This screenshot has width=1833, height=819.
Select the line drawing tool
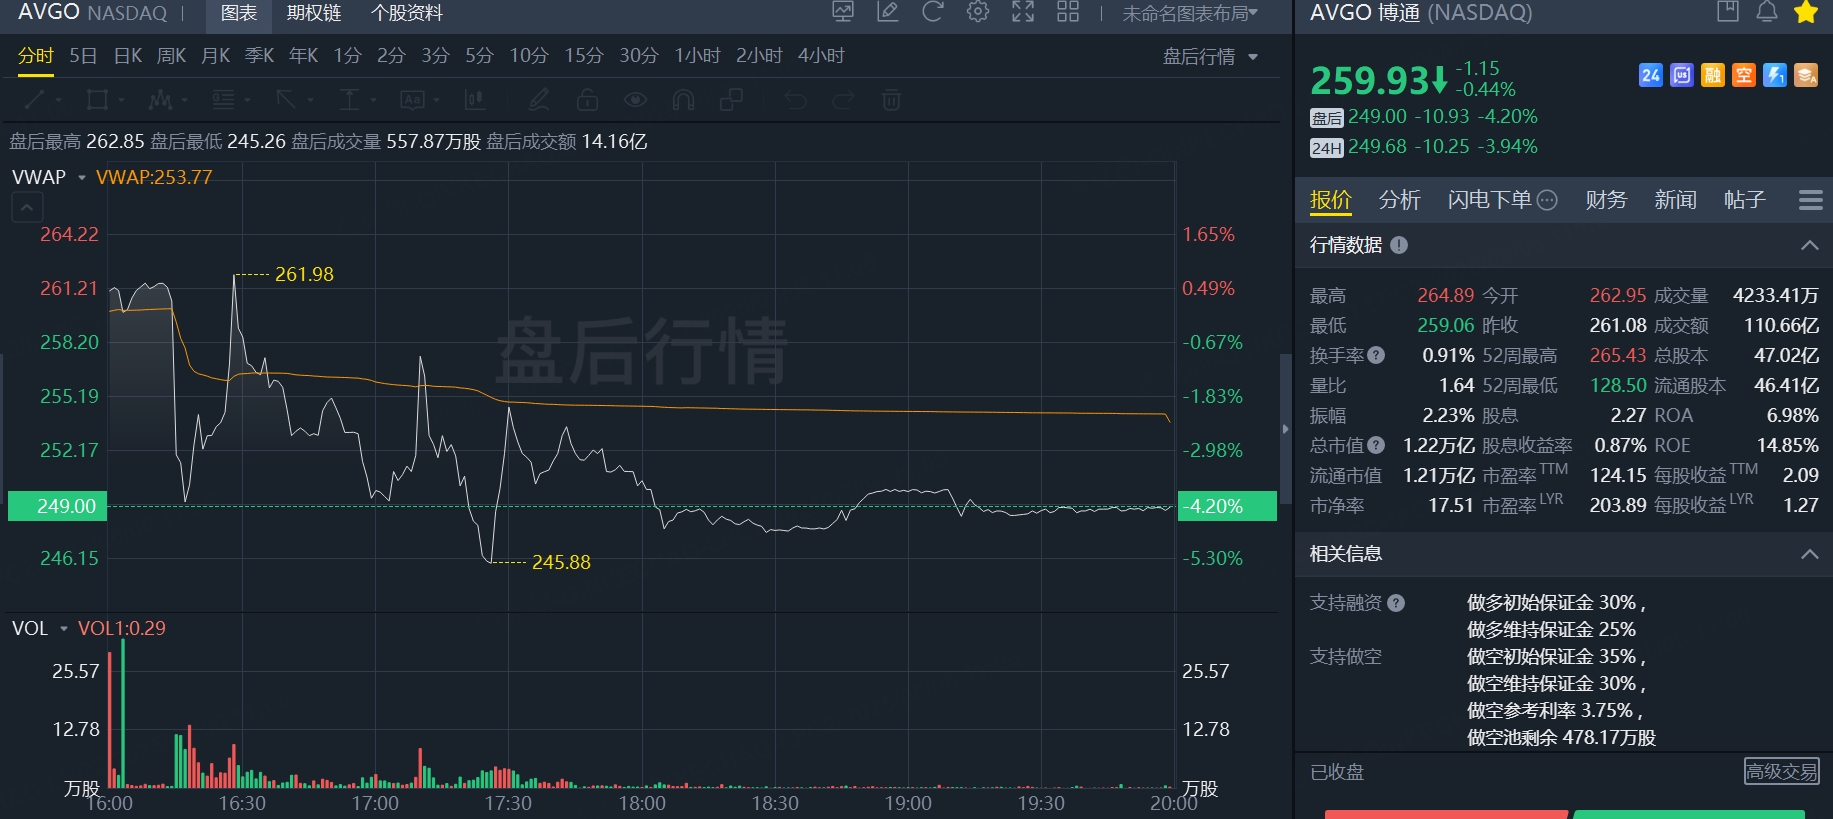click(x=35, y=99)
